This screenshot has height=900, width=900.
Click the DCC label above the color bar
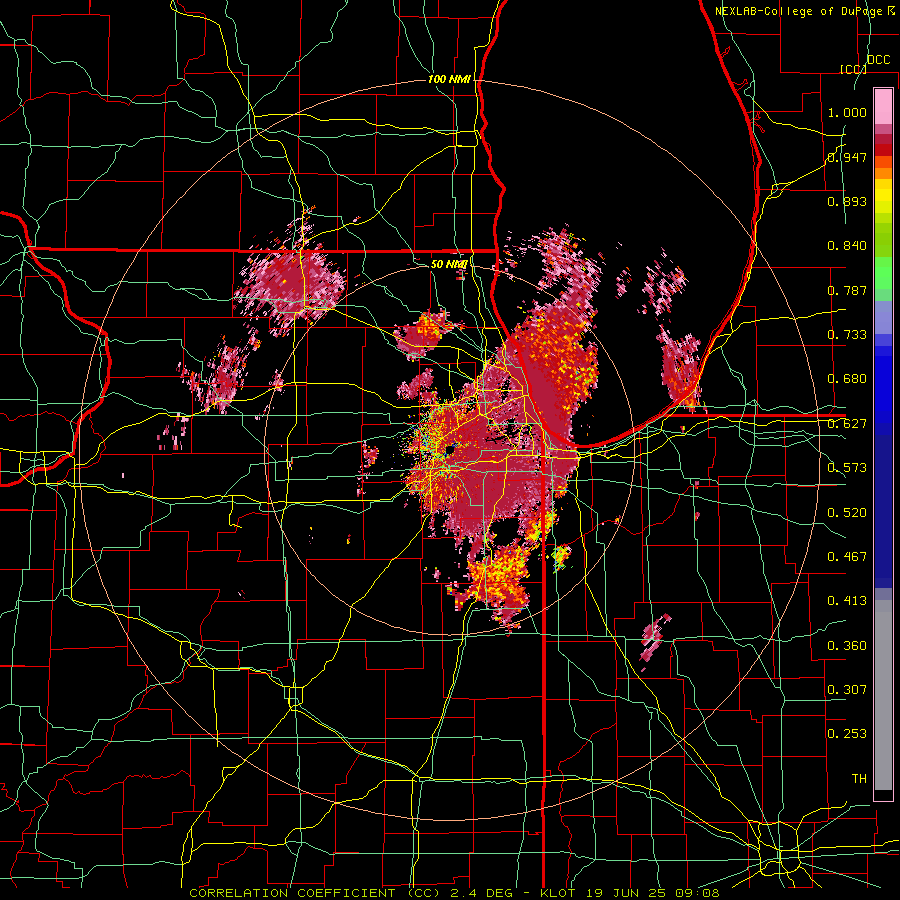(879, 60)
